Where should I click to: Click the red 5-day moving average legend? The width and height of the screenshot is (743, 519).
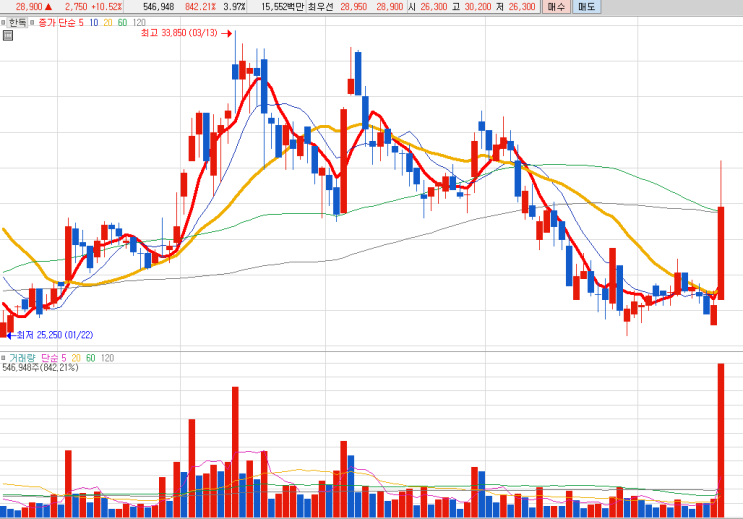pyautogui.click(x=81, y=22)
